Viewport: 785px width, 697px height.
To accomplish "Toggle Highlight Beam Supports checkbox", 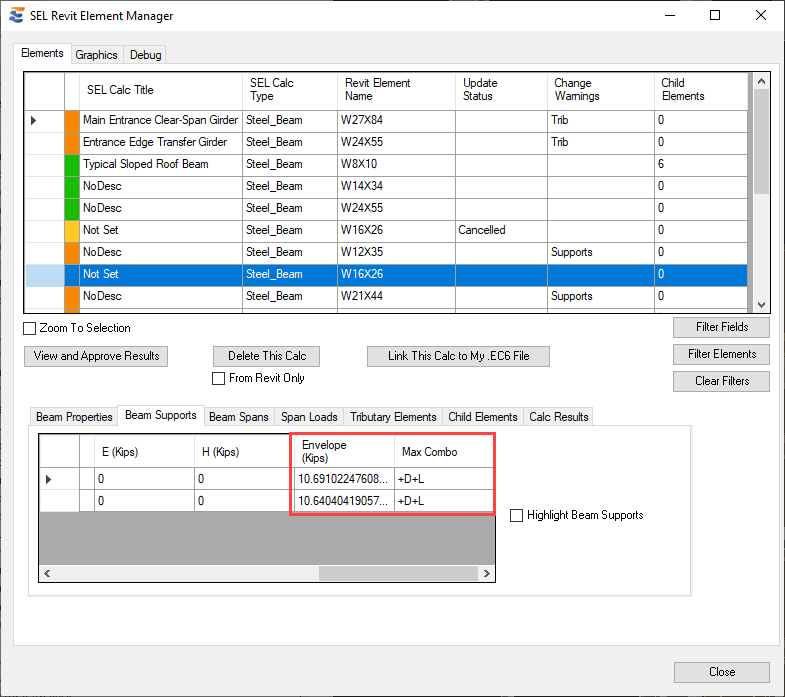I will [x=516, y=515].
